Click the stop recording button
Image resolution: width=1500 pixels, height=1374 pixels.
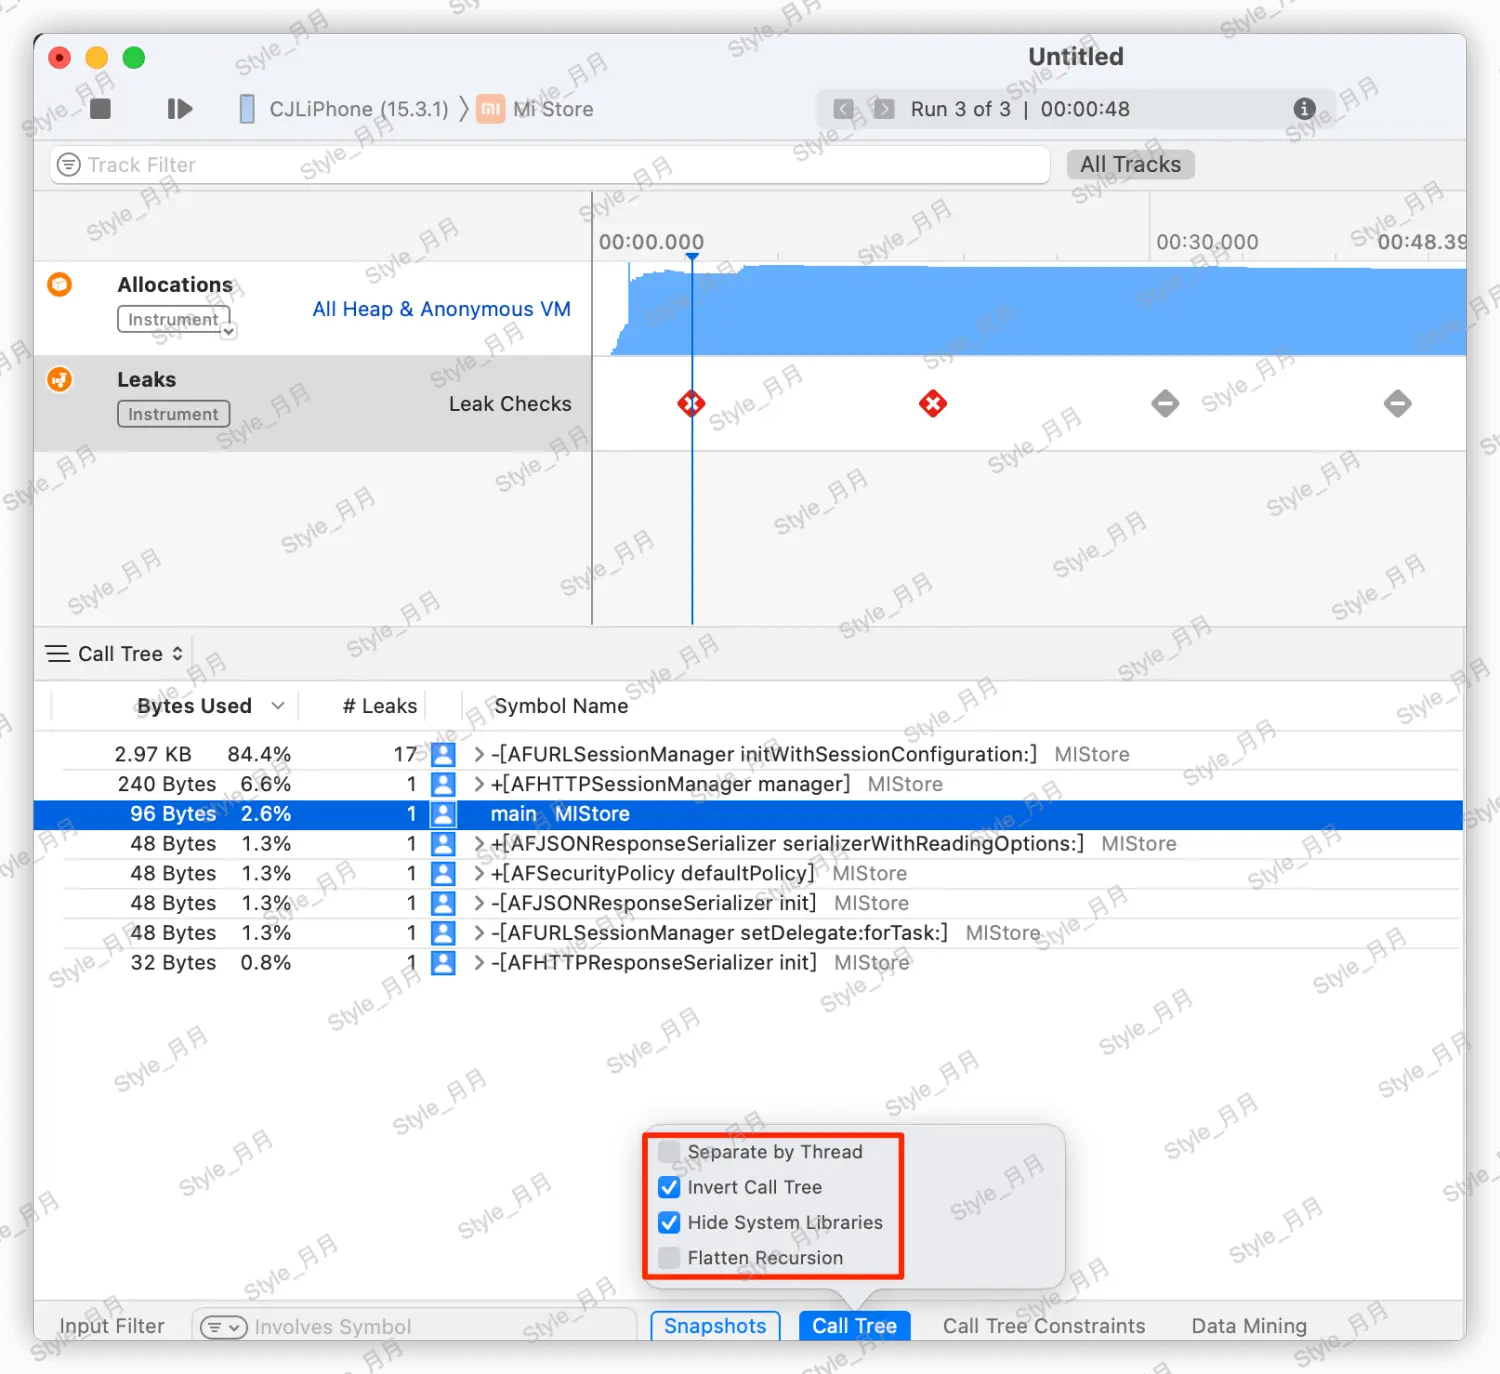click(x=100, y=109)
